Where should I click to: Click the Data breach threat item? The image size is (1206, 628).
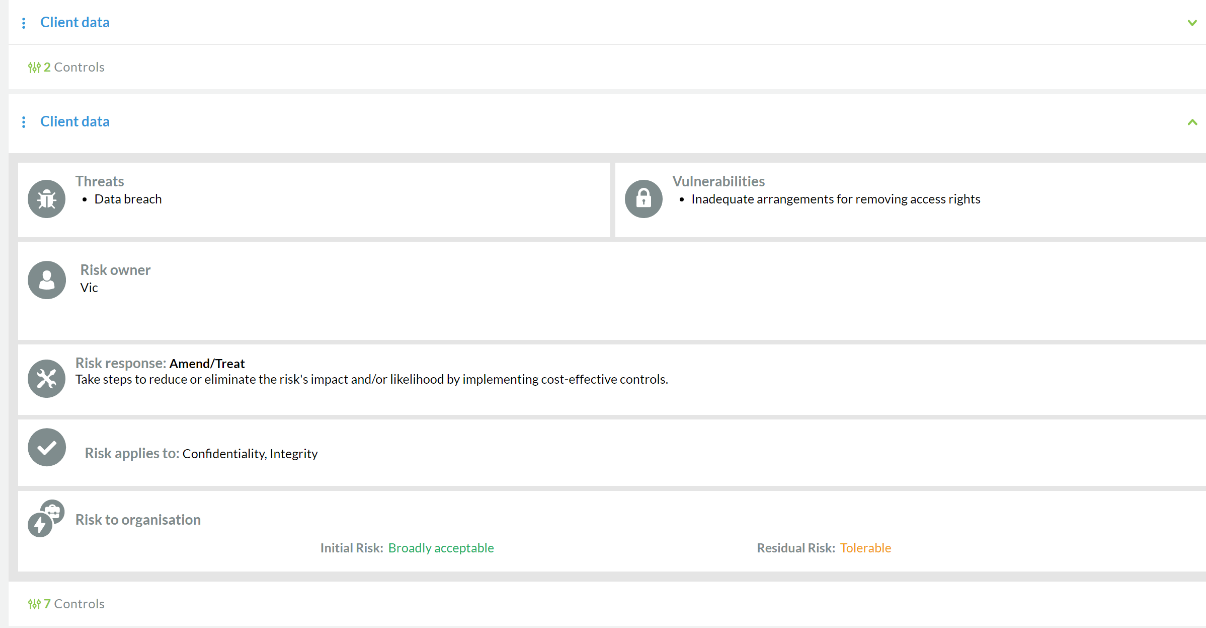(x=128, y=199)
